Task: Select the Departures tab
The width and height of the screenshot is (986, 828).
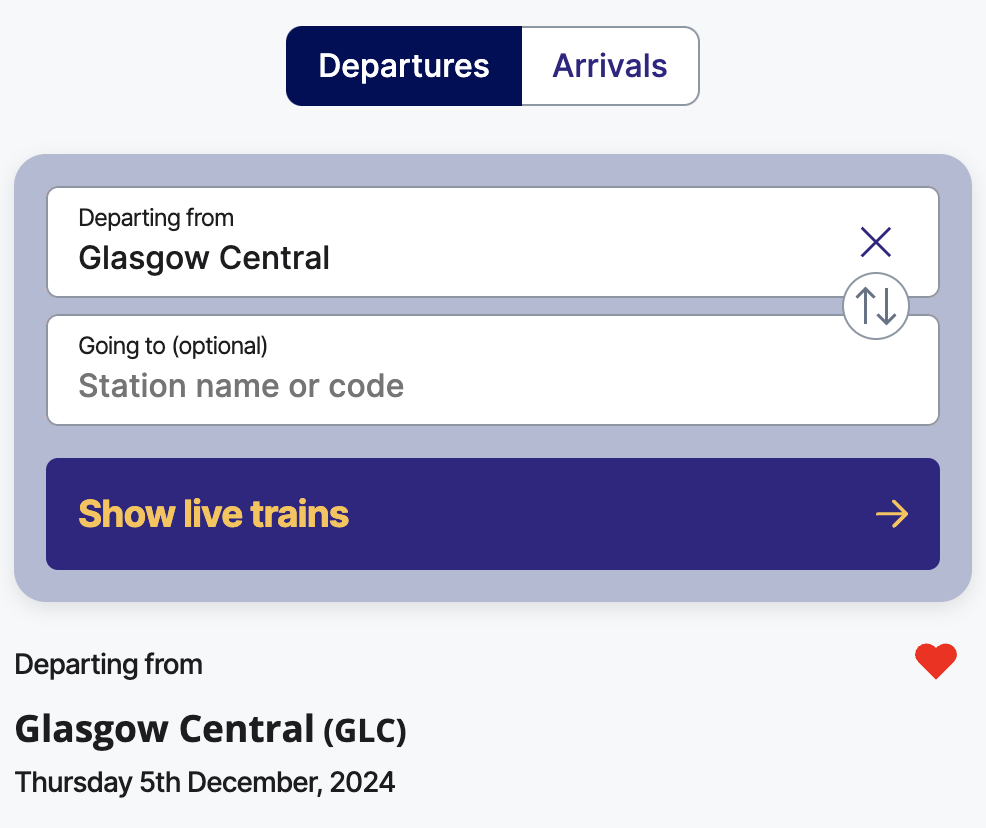Action: point(403,65)
